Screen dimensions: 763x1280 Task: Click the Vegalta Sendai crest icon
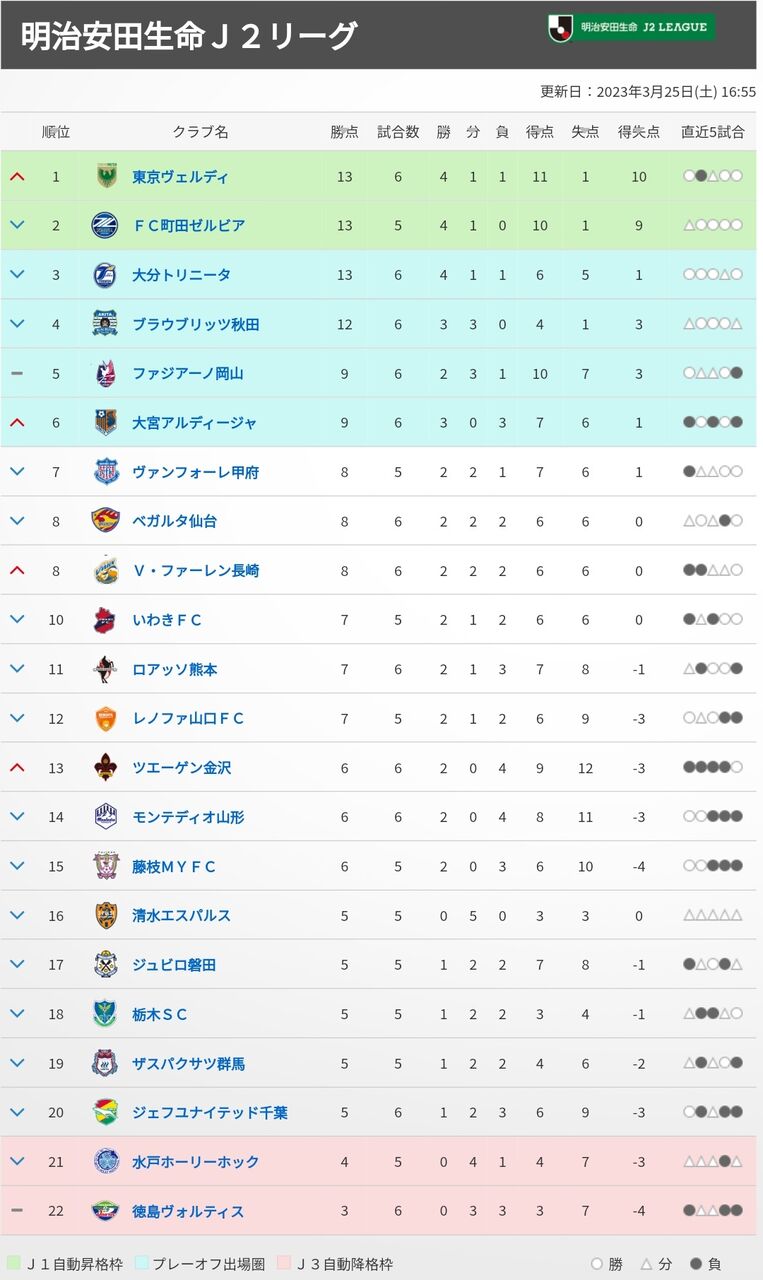[105, 521]
